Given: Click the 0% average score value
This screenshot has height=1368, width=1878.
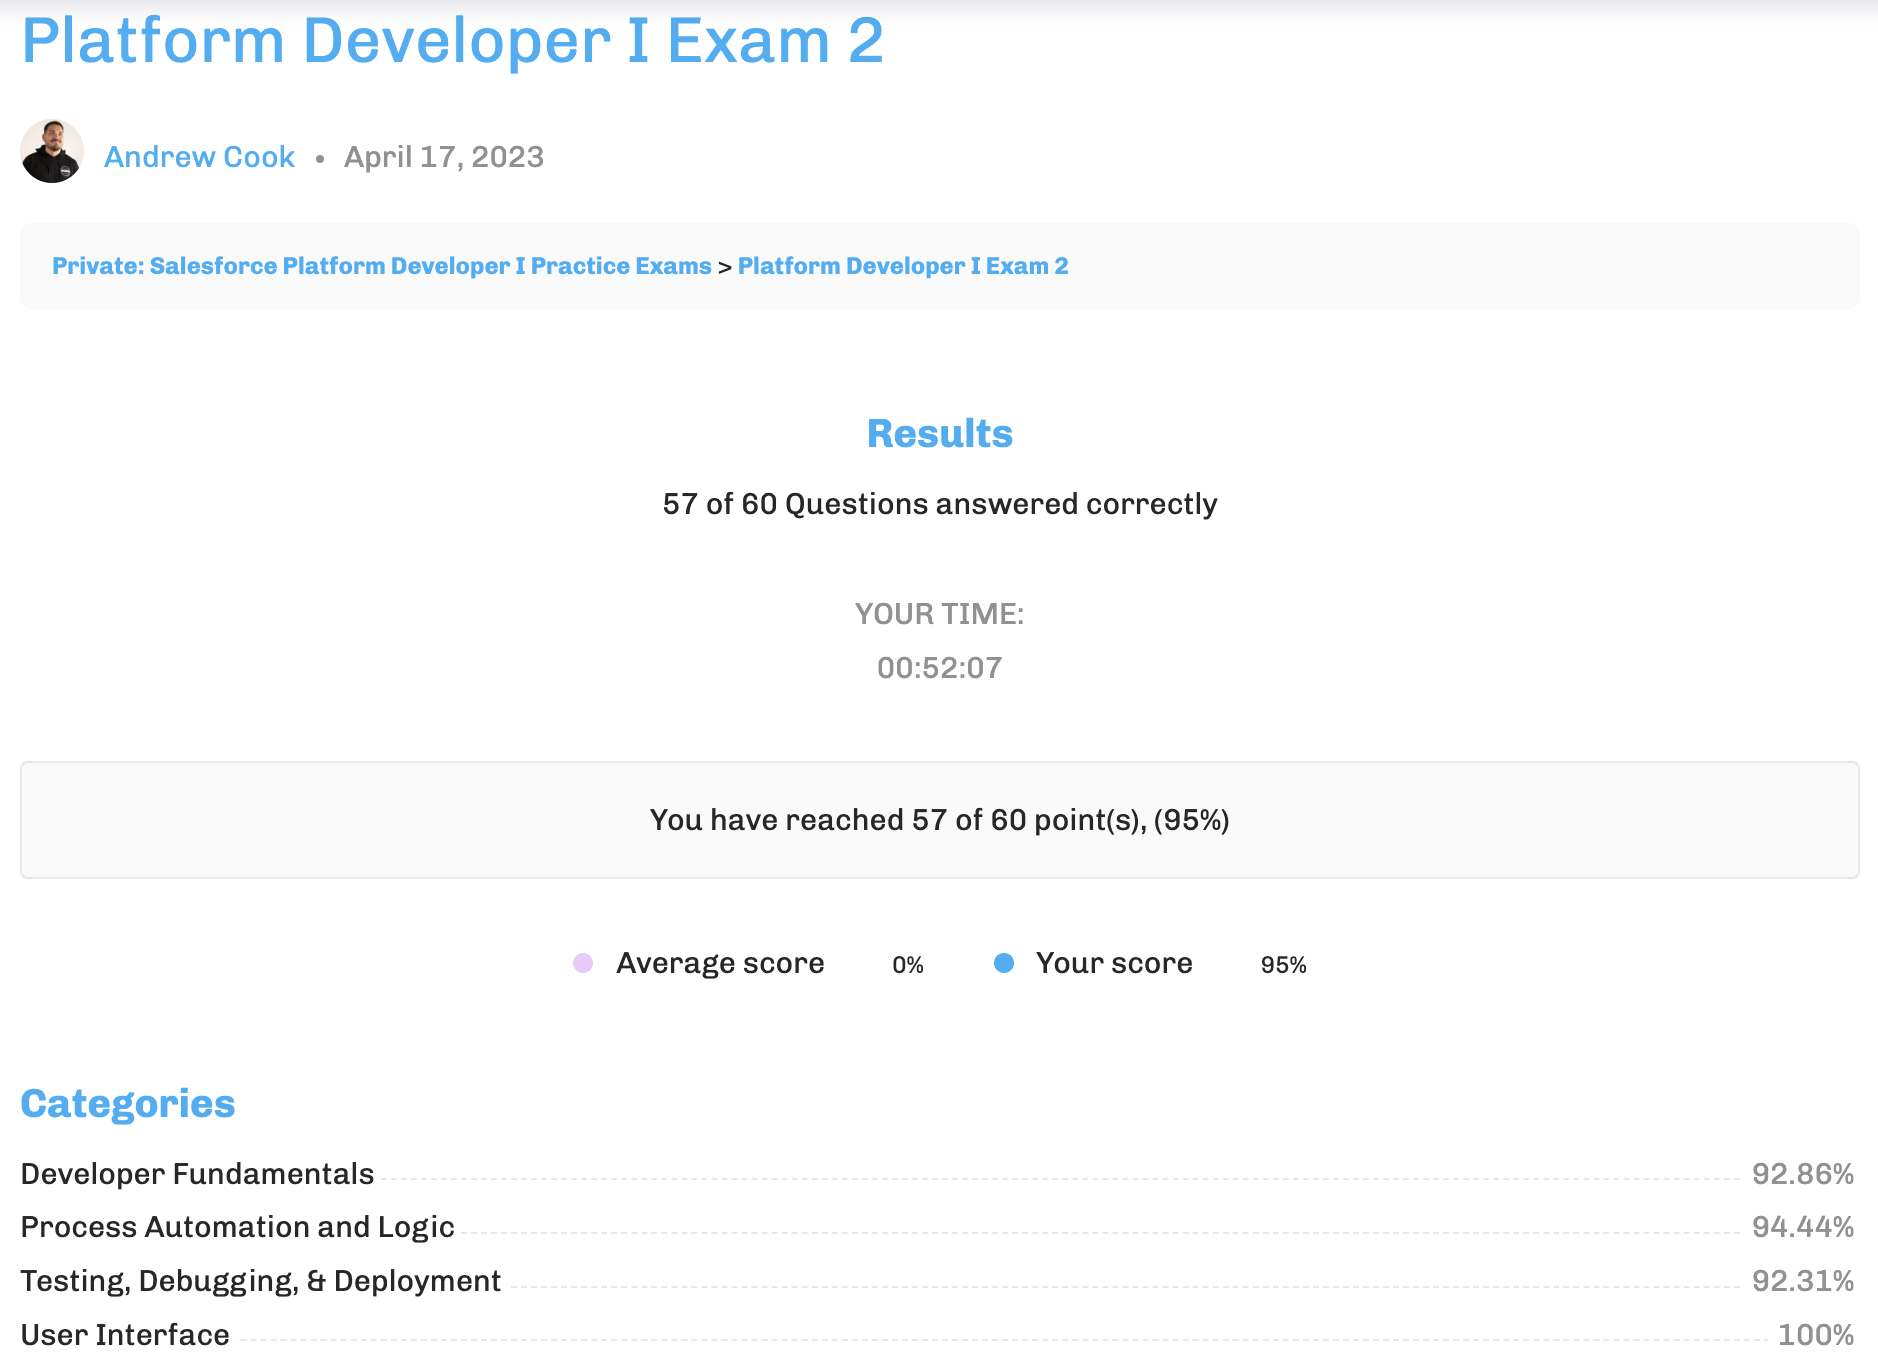Looking at the screenshot, I should click(908, 965).
